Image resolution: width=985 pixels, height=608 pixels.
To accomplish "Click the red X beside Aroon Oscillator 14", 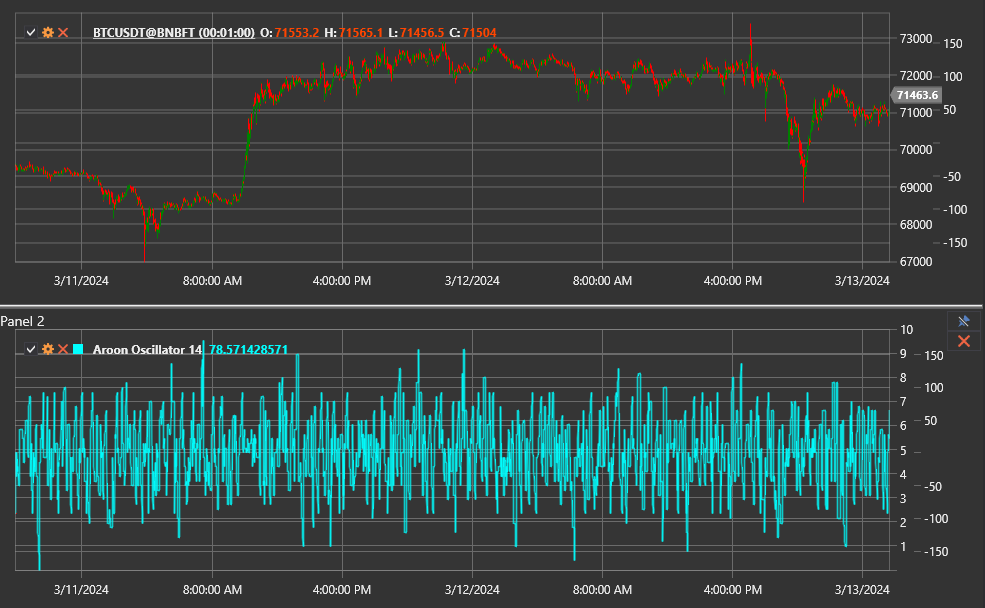I will click(62, 350).
